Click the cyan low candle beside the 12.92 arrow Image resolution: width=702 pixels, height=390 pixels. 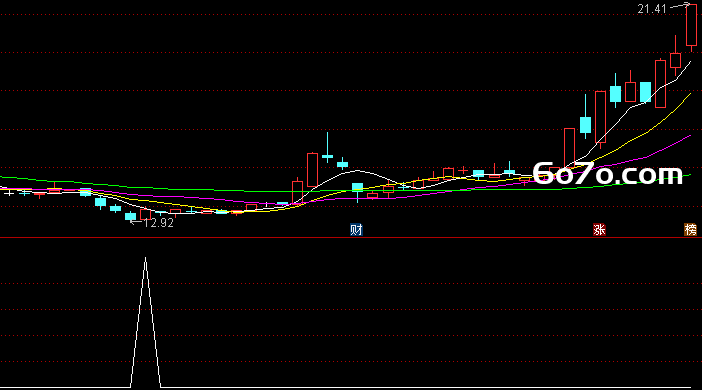pos(130,217)
